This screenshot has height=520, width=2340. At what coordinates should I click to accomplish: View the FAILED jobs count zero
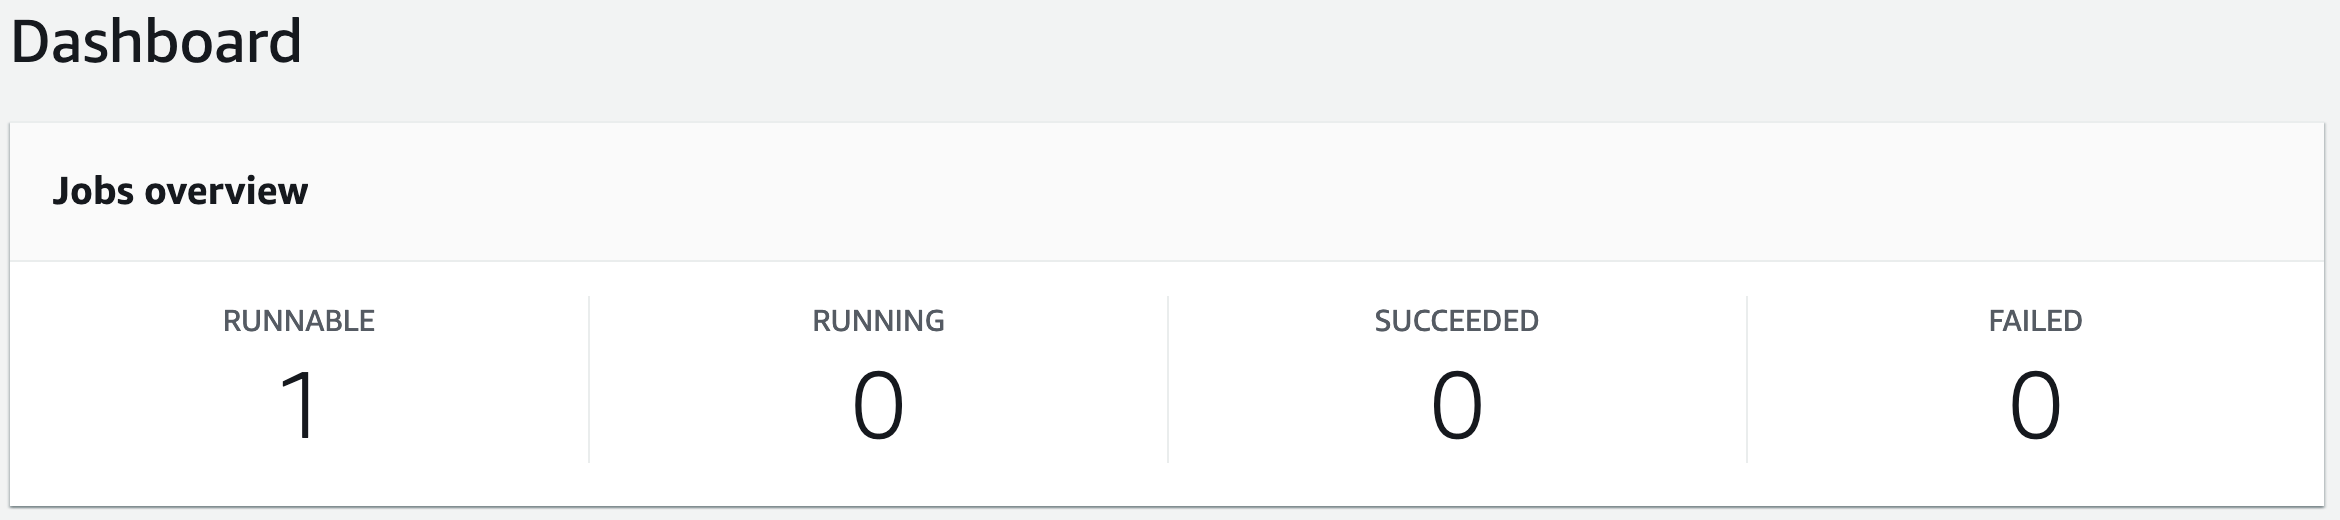pyautogui.click(x=2035, y=405)
